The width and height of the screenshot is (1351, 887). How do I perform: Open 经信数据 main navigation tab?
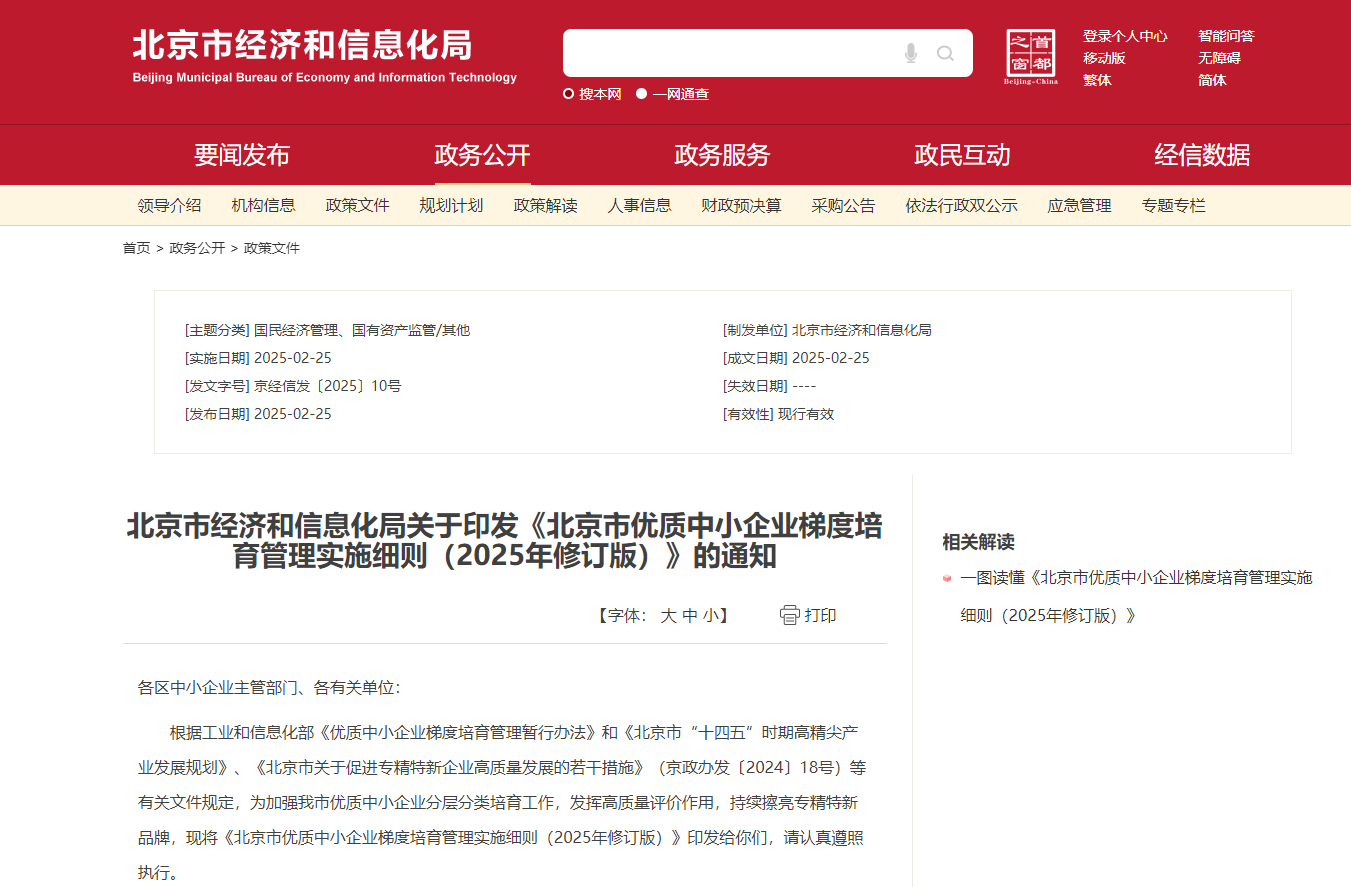pyautogui.click(x=1202, y=155)
